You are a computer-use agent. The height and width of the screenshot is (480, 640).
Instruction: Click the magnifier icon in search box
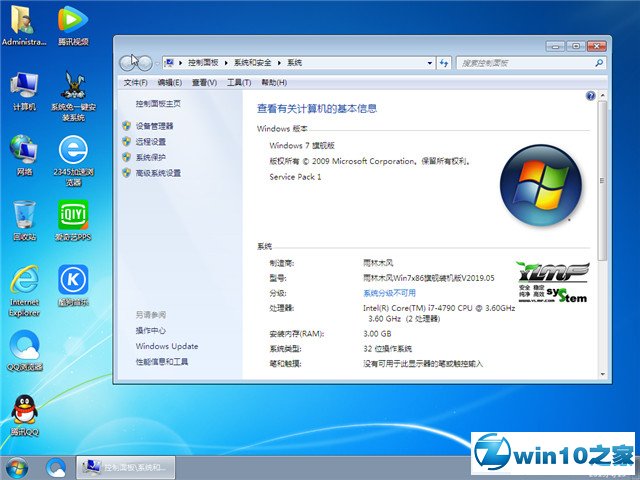pyautogui.click(x=599, y=63)
